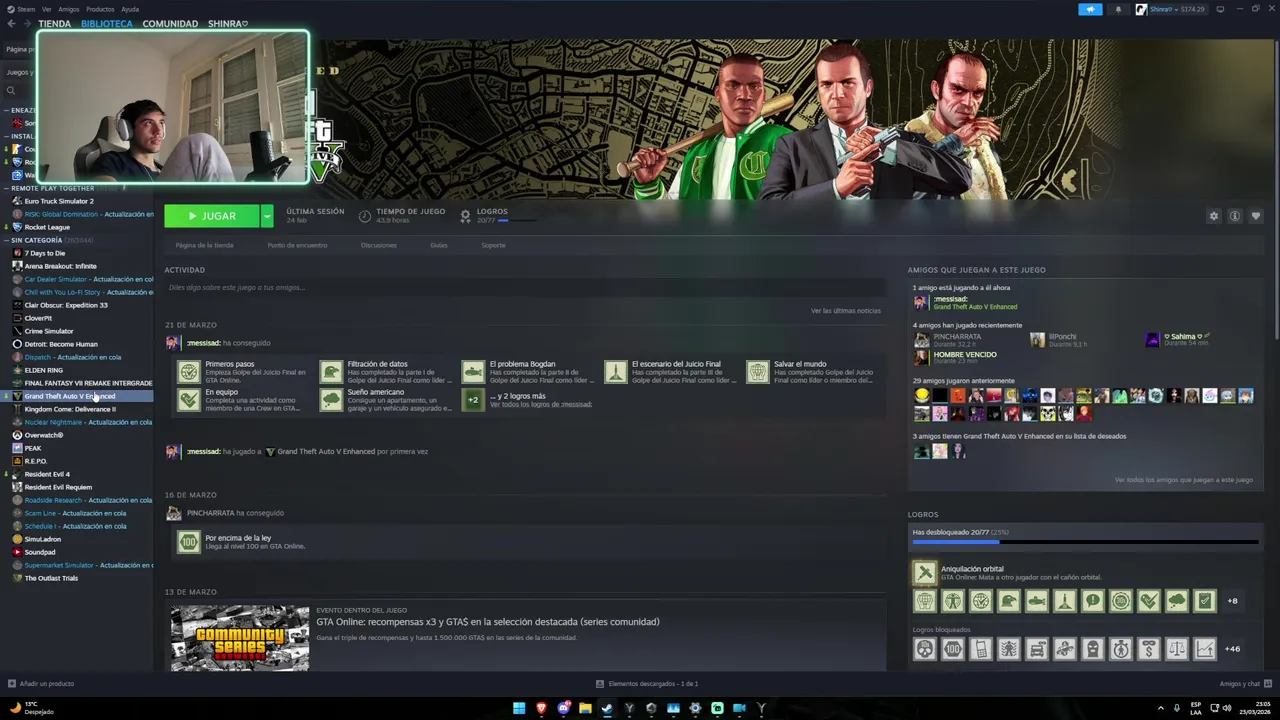The height and width of the screenshot is (720, 1280).
Task: Open Punto de encuentro link
Action: click(x=297, y=245)
